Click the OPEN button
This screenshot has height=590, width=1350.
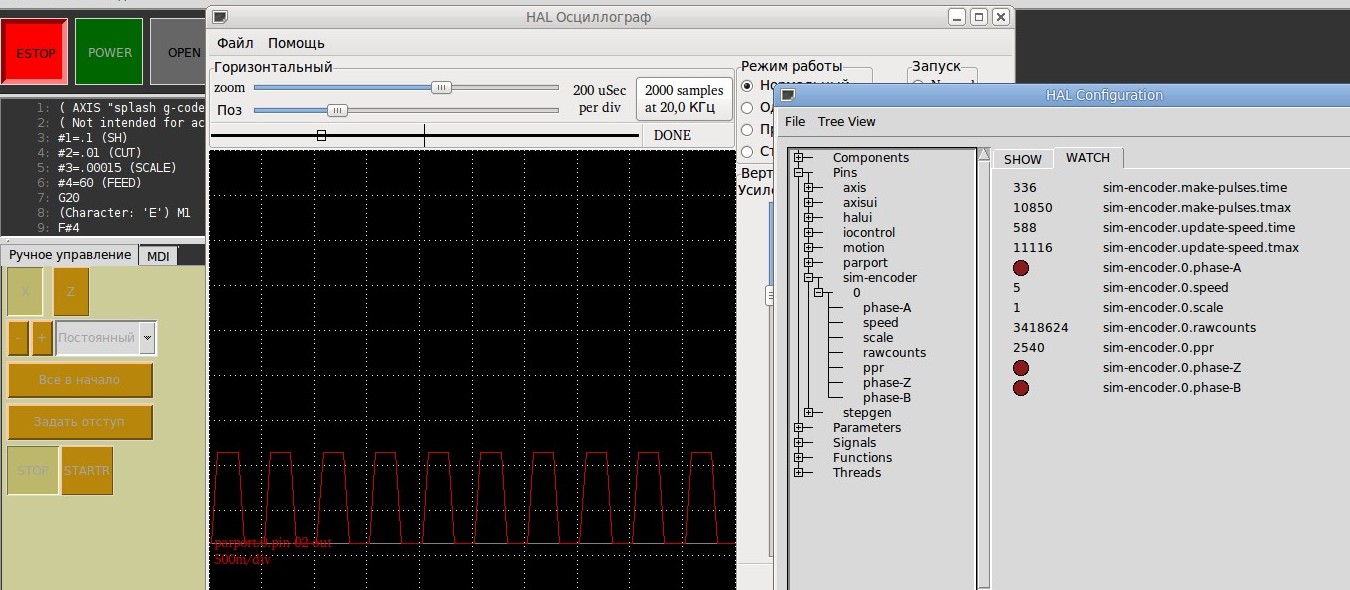(180, 52)
